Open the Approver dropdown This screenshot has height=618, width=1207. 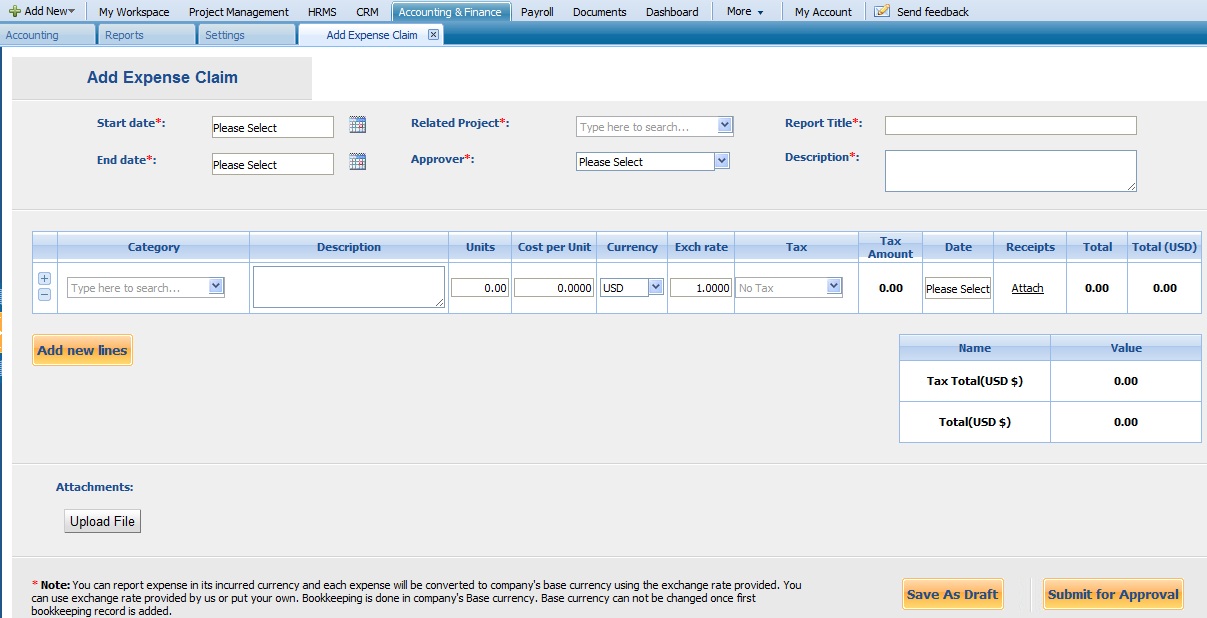721,161
